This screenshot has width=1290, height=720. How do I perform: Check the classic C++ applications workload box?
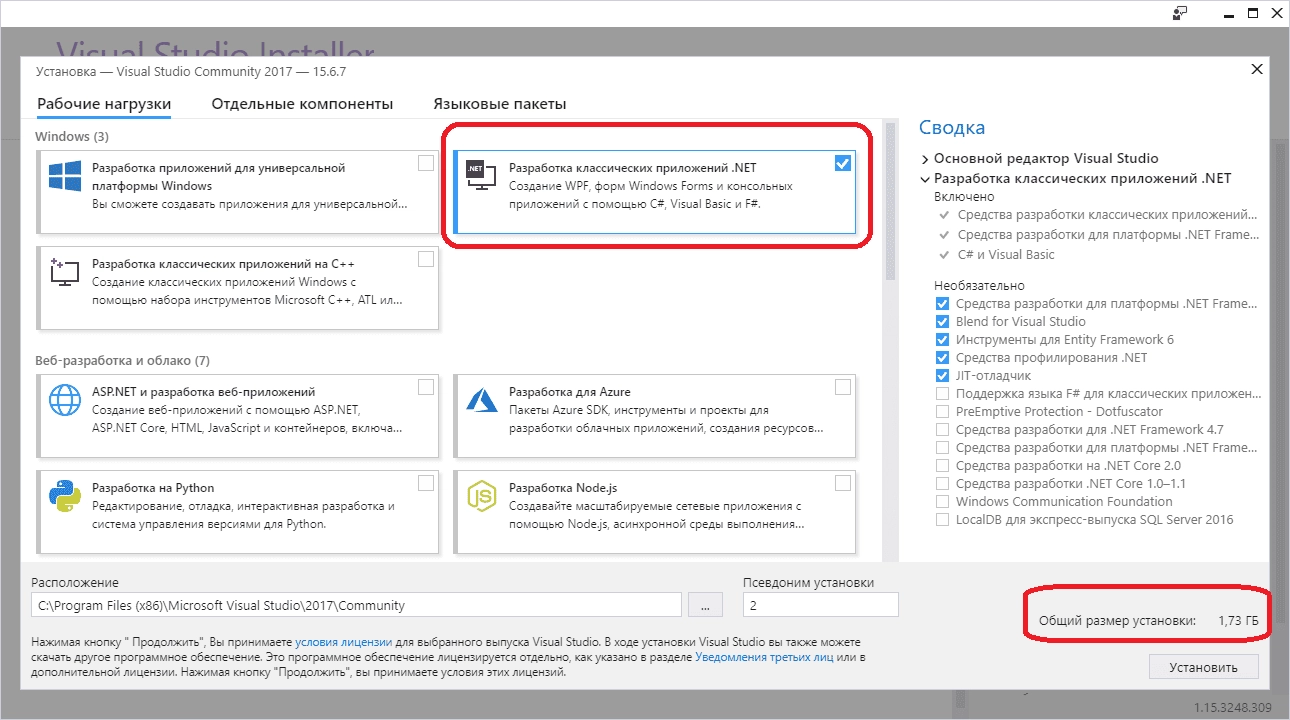[426, 259]
